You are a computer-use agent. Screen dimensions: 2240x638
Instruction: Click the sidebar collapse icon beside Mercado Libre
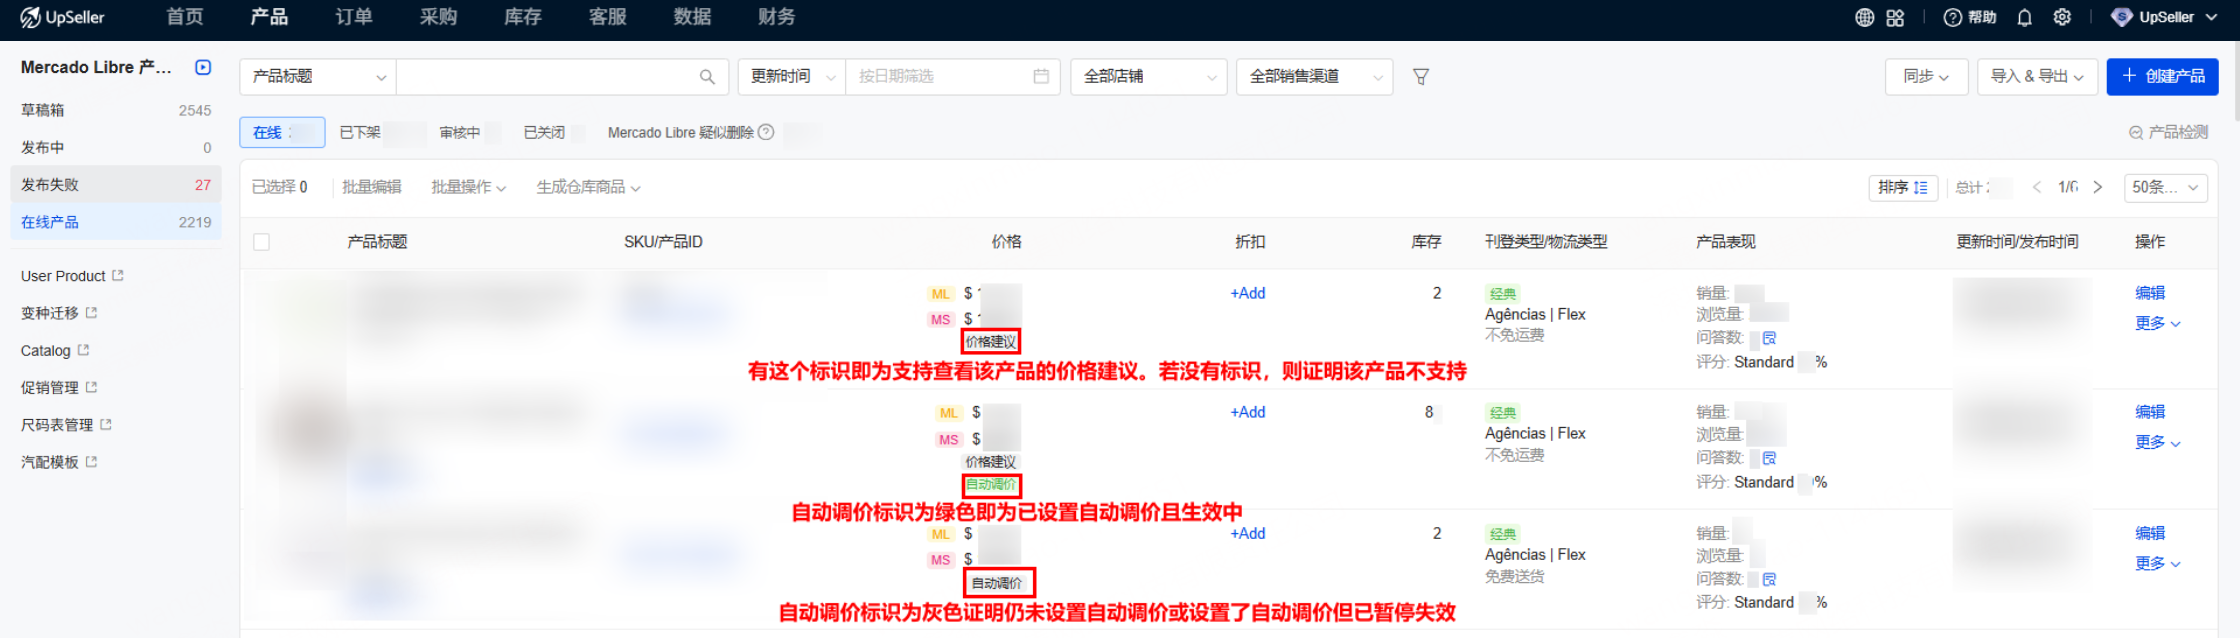coord(203,67)
